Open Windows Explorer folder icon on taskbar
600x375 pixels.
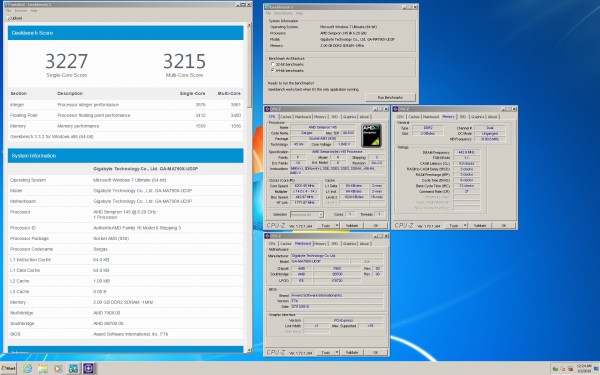pyautogui.click(x=42, y=368)
